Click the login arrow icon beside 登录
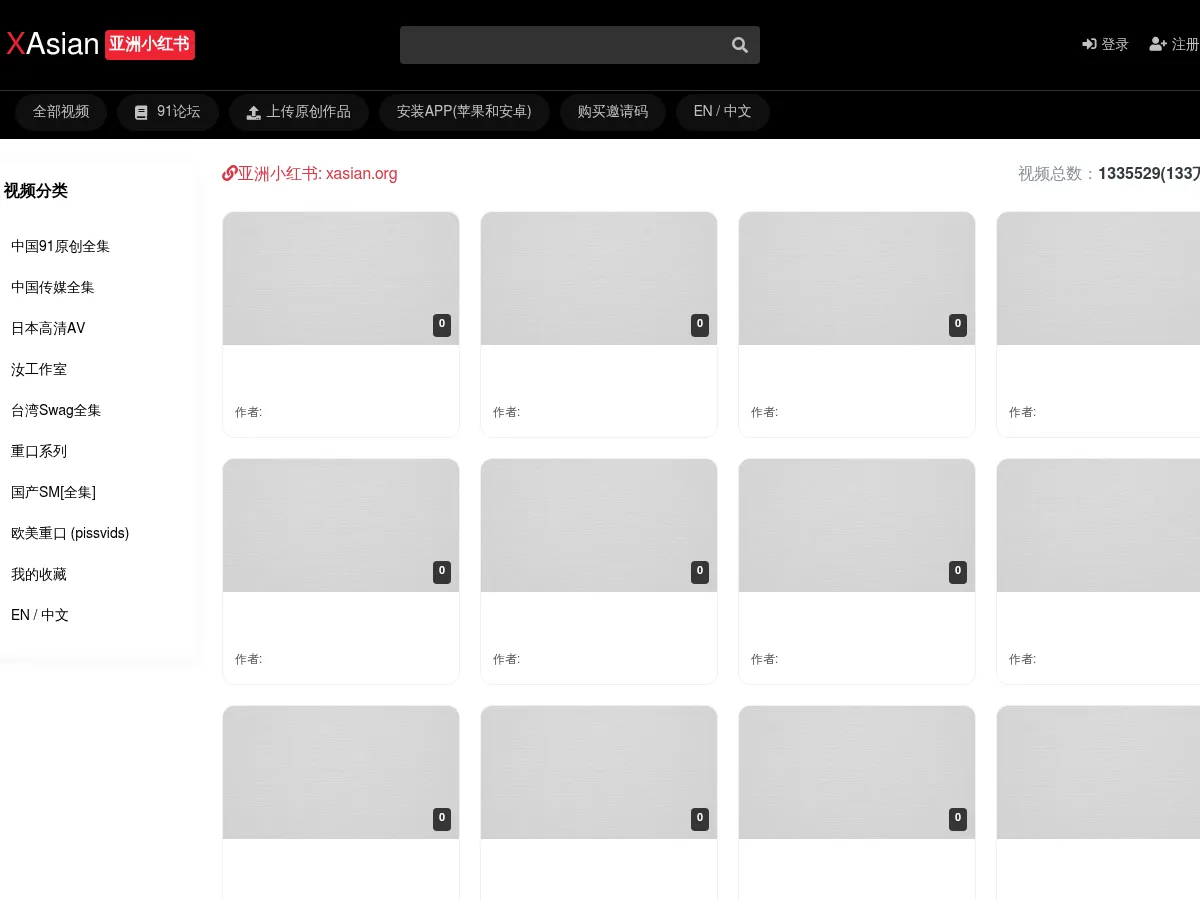The width and height of the screenshot is (1200, 900). [1089, 44]
